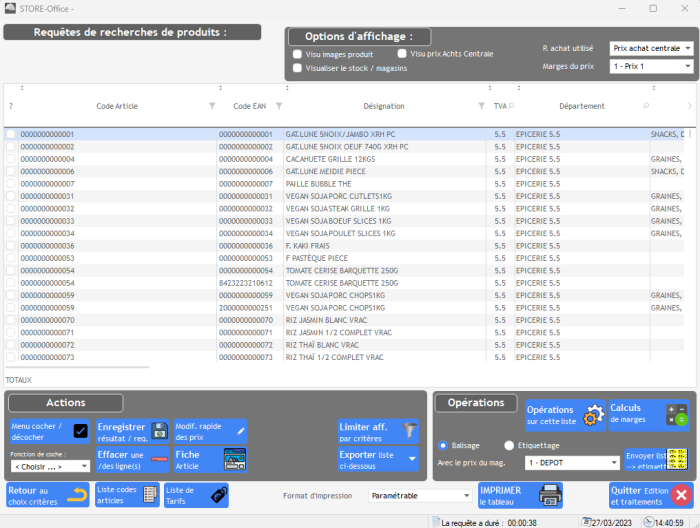Viewport: 700px width, 528px height.
Task: Enable Visu images produit checkbox
Action: 297,54
